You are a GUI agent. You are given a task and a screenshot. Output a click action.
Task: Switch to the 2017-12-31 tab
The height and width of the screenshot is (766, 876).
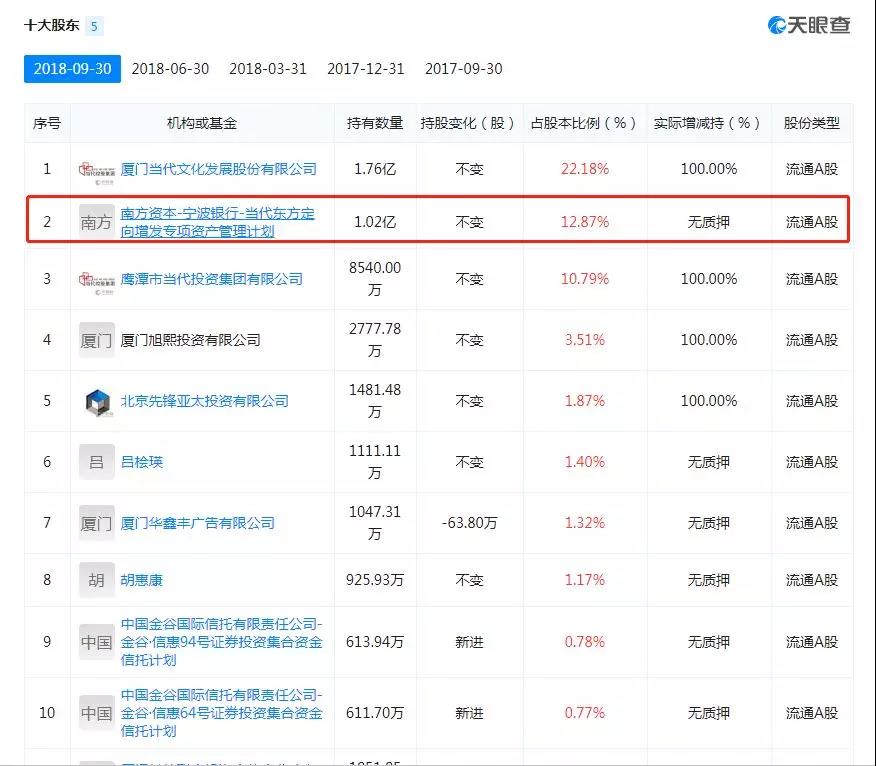[365, 69]
